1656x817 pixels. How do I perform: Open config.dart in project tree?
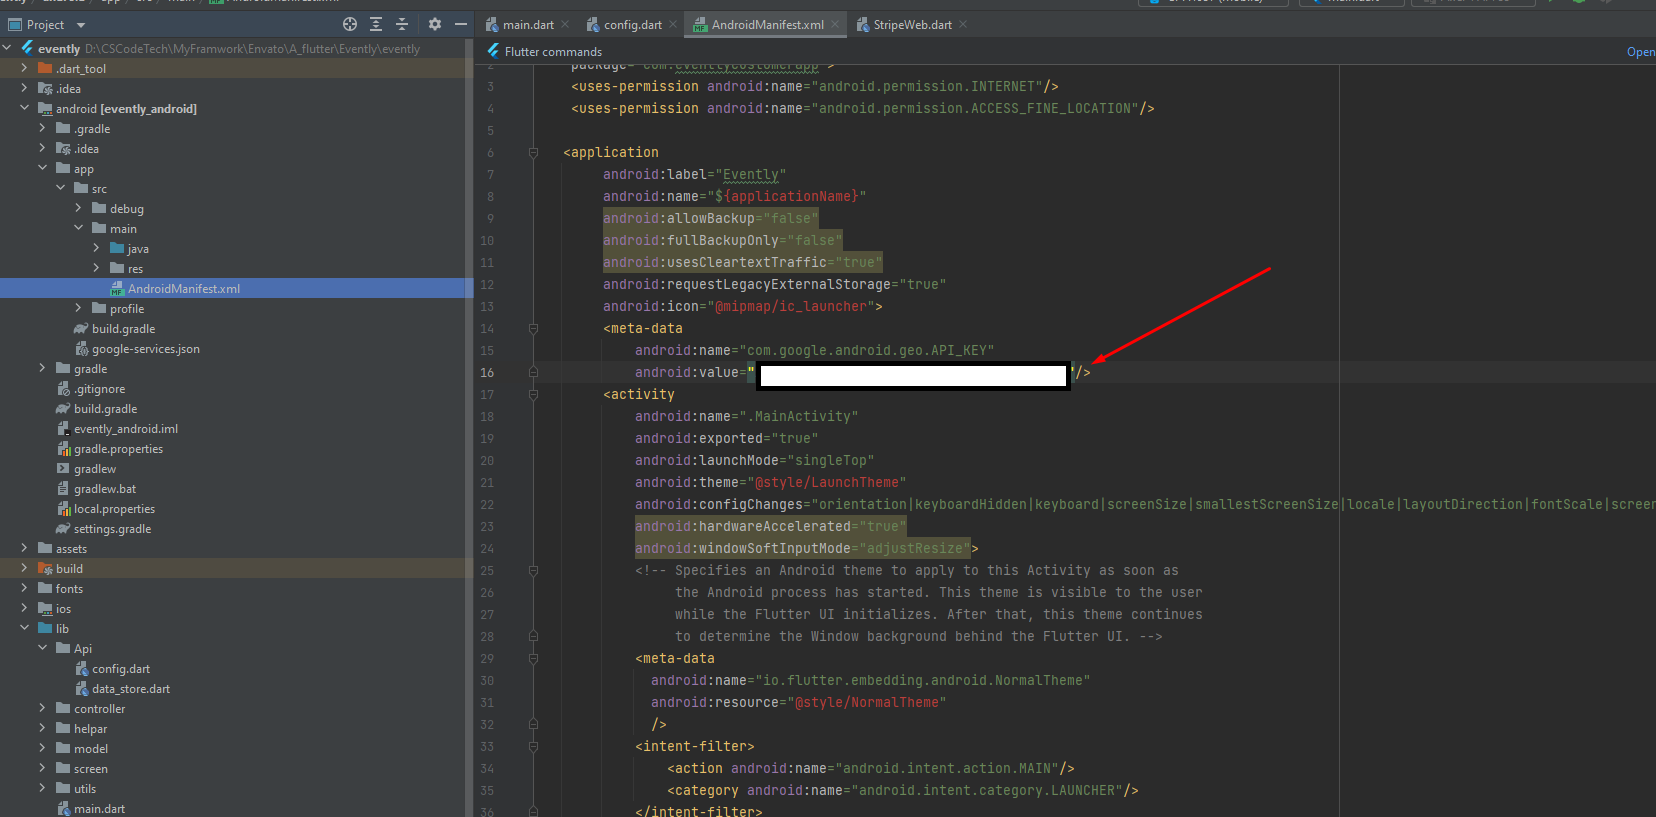[121, 669]
